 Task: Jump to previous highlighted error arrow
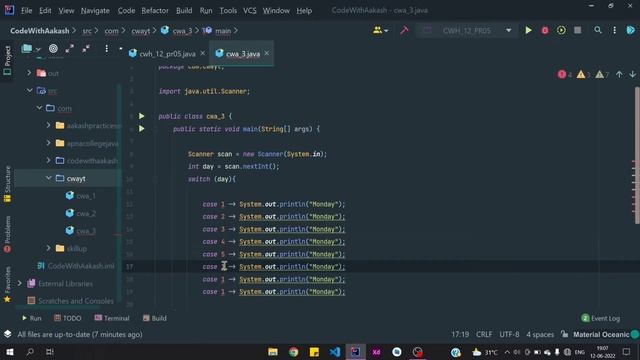coord(619,74)
